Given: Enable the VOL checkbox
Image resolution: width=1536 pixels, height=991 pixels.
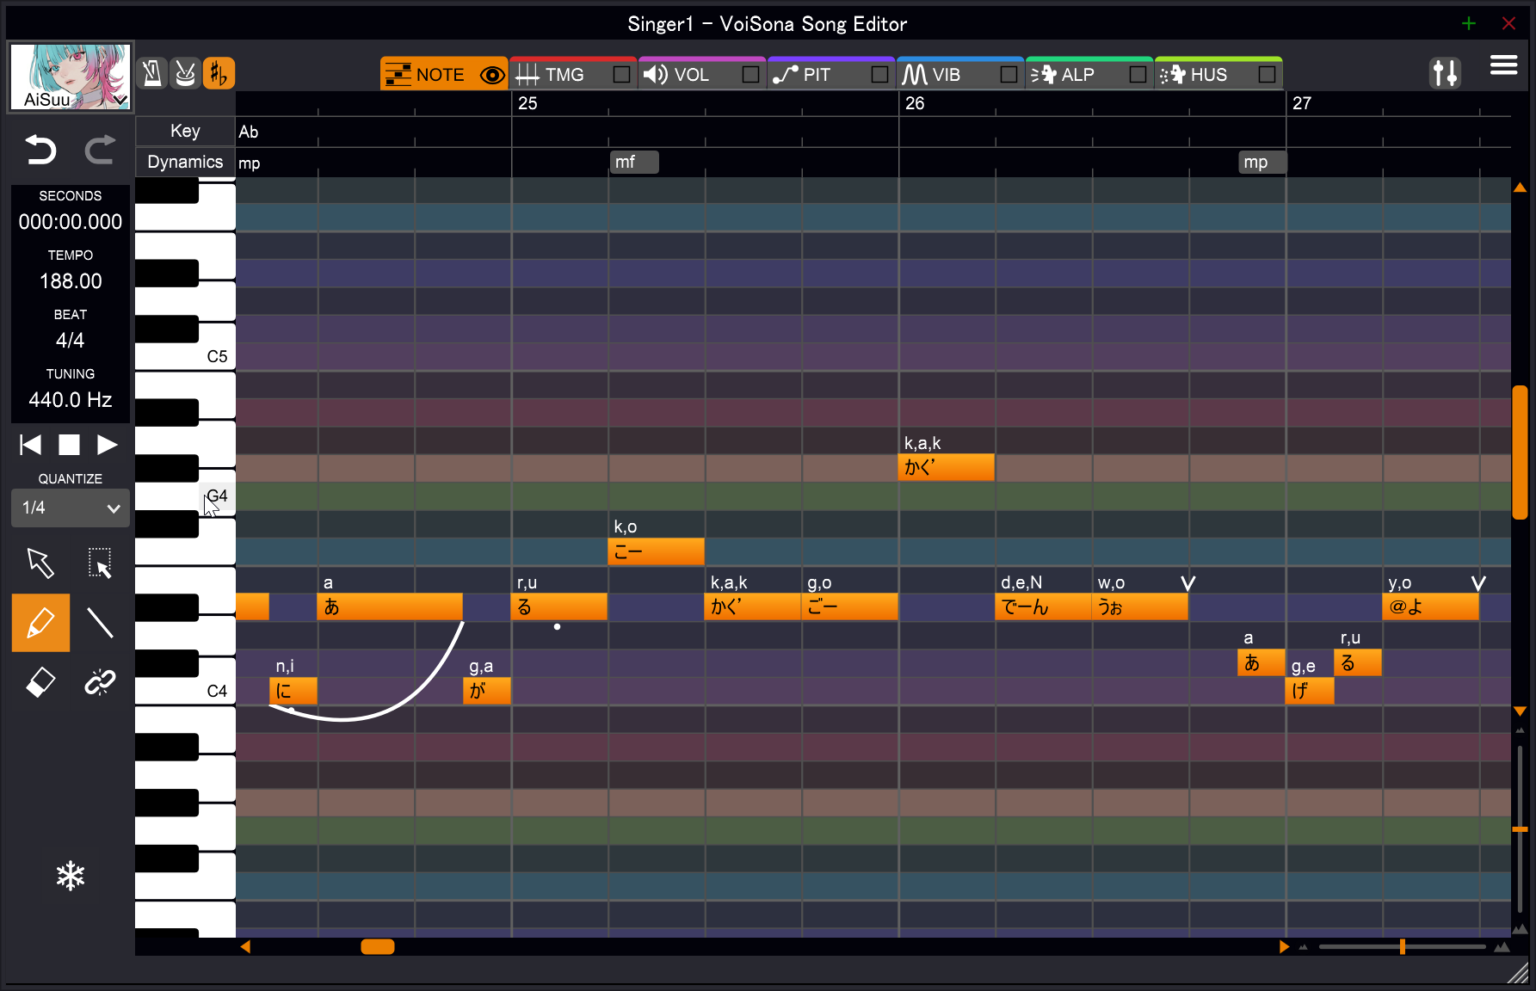Looking at the screenshot, I should pyautogui.click(x=750, y=75).
